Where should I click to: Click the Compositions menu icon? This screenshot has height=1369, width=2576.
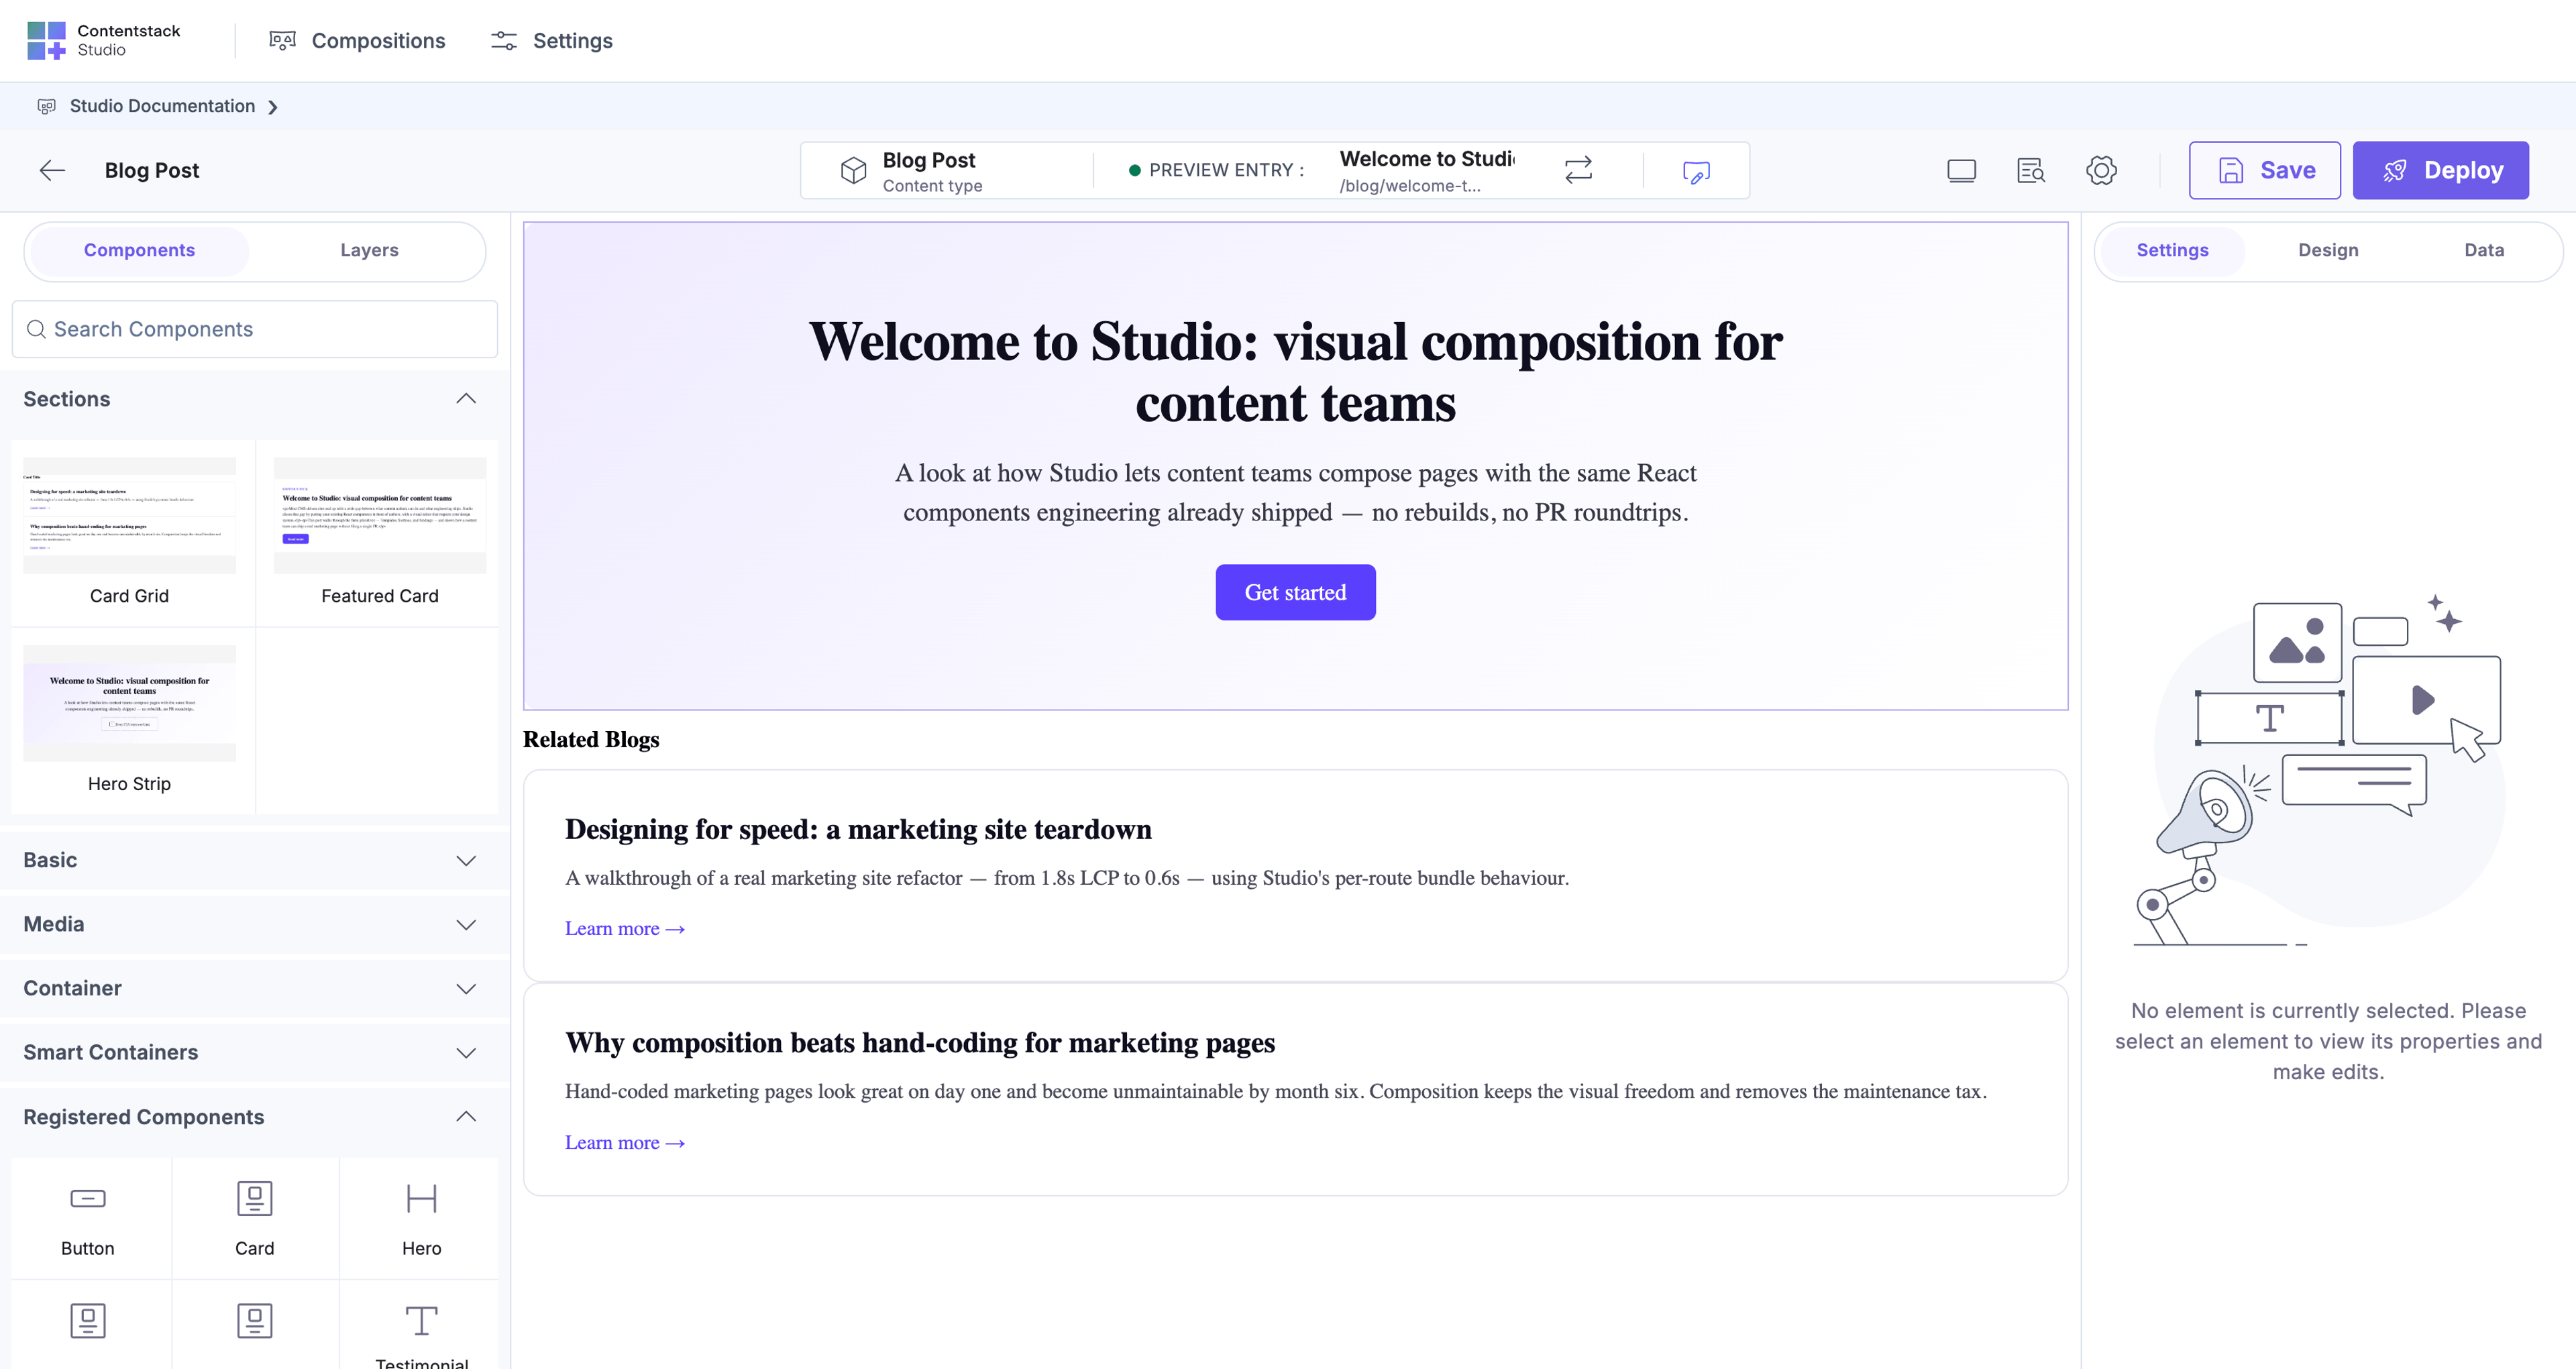coord(283,41)
